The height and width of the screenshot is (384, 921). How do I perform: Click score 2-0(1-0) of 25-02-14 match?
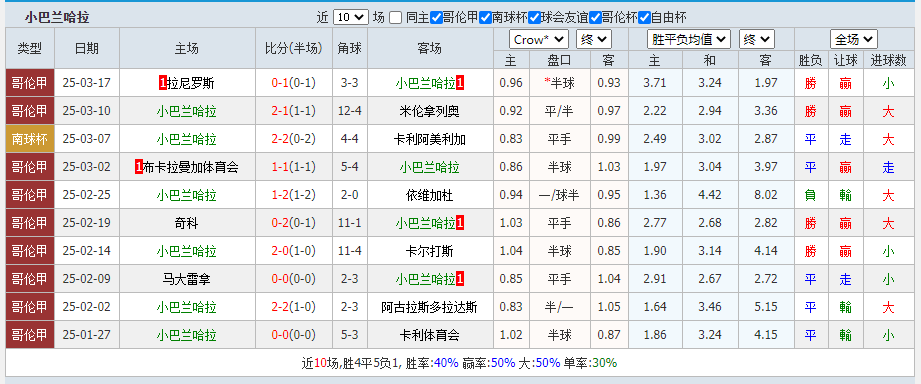click(x=294, y=251)
